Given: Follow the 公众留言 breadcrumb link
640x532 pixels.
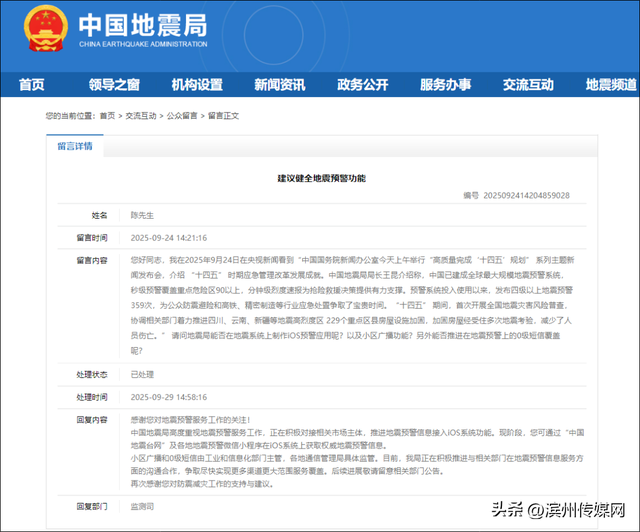Looking at the screenshot, I should 182,116.
